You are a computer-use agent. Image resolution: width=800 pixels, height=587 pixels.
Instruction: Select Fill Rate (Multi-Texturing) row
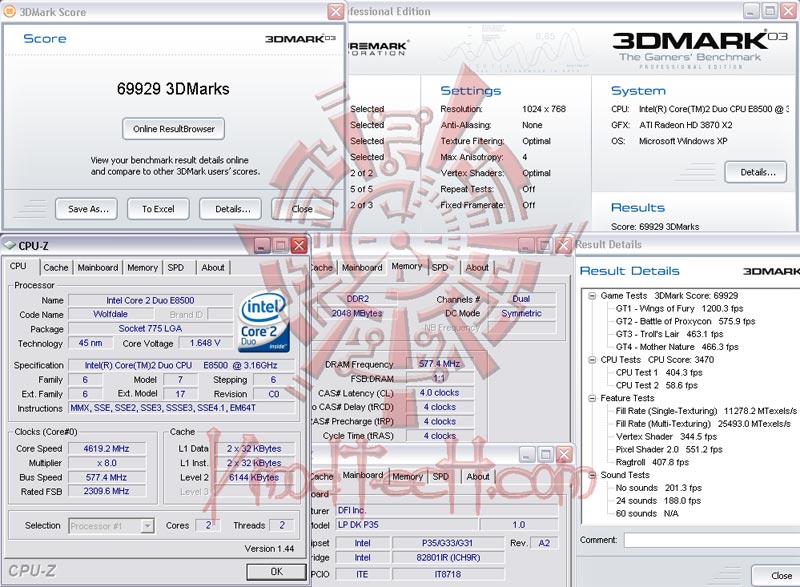click(703, 423)
